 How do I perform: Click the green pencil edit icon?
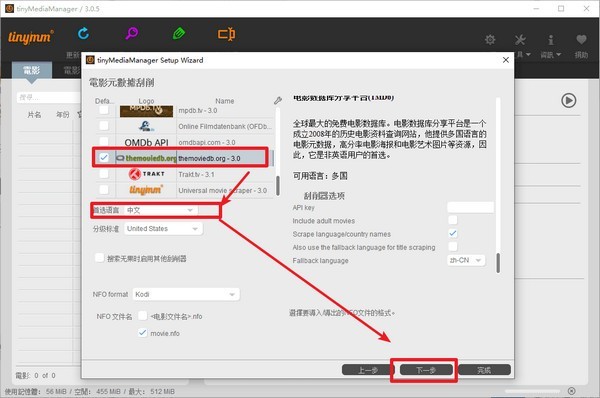(179, 34)
